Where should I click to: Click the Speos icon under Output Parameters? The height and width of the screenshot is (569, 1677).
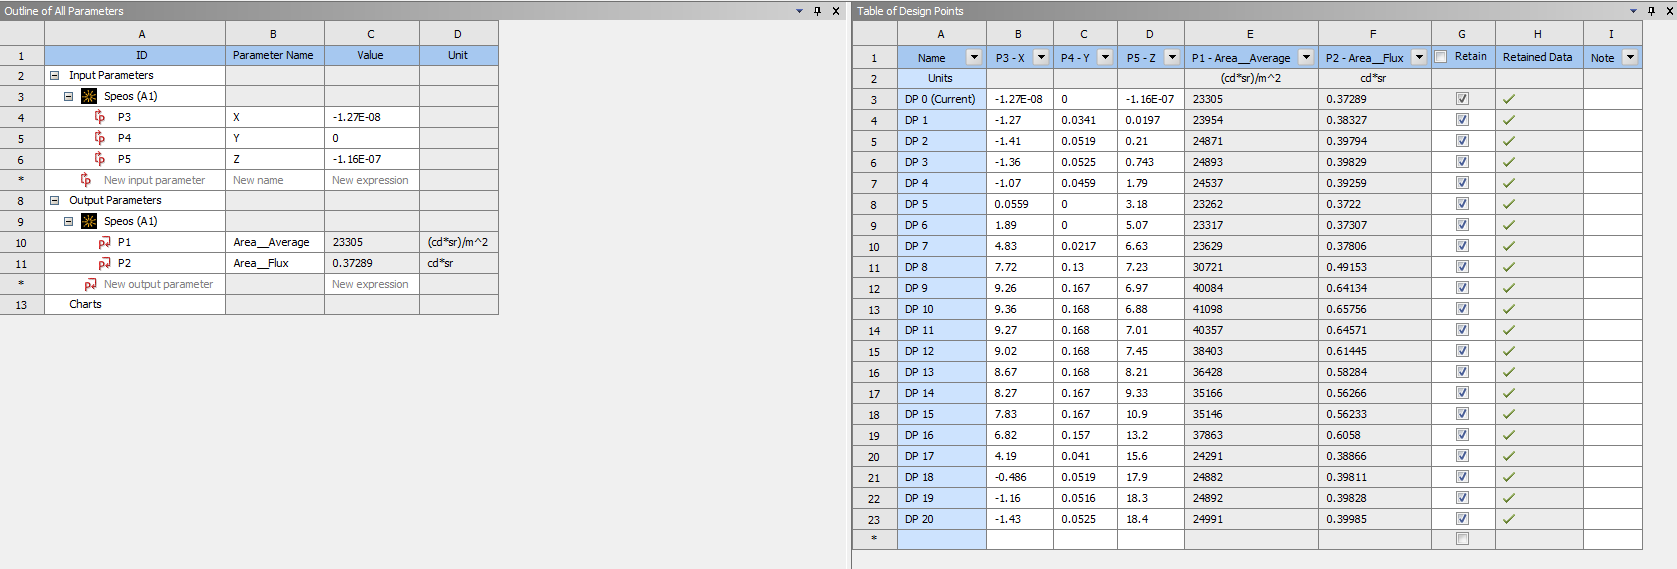pyautogui.click(x=89, y=221)
